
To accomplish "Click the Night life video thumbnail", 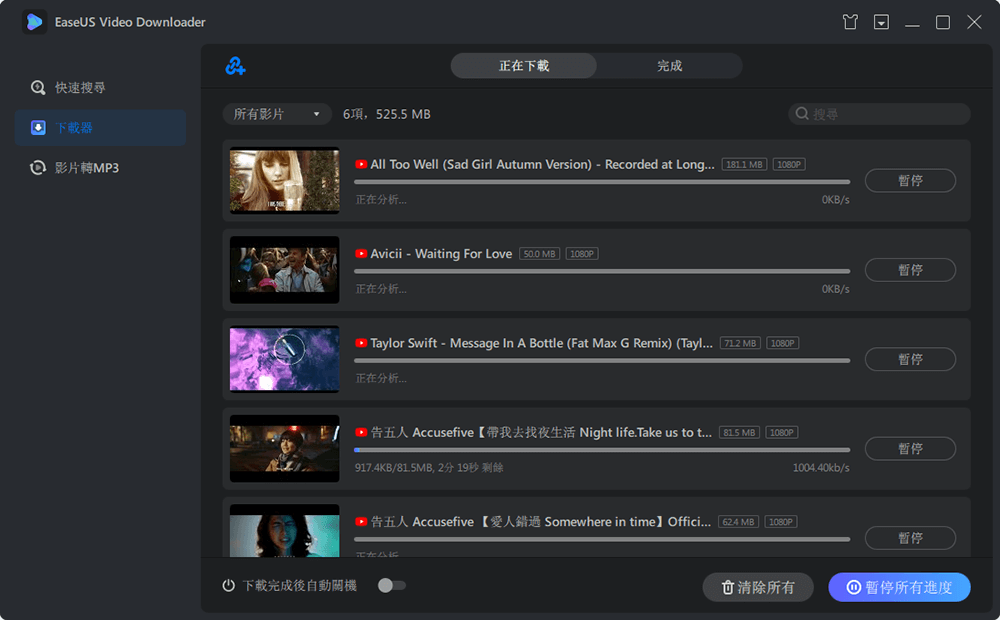I will 284,448.
